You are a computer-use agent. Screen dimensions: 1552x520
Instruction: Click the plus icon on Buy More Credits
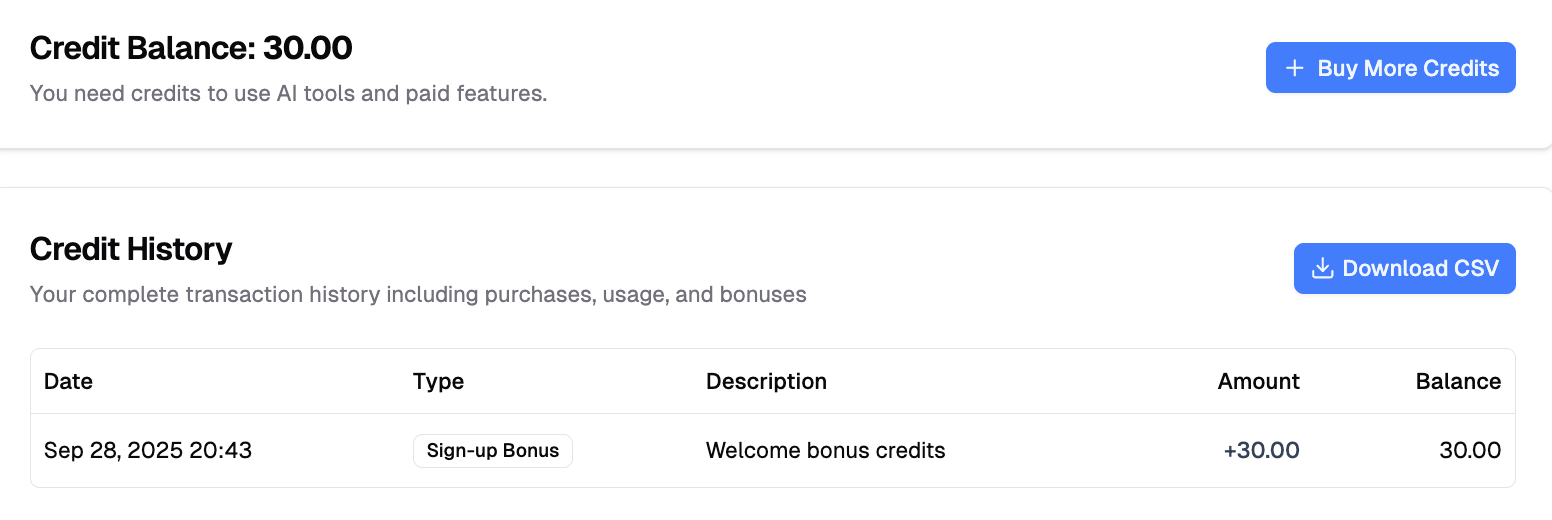(x=1294, y=68)
